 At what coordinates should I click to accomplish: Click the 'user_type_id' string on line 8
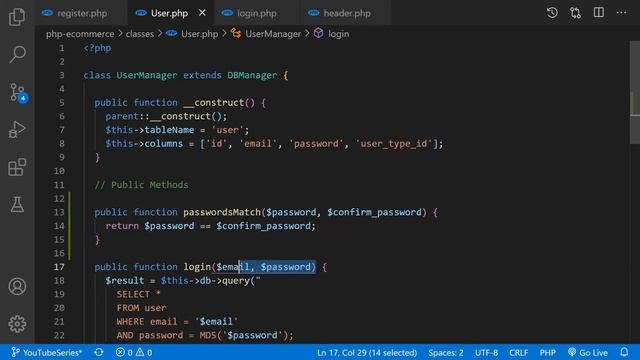pyautogui.click(x=394, y=143)
